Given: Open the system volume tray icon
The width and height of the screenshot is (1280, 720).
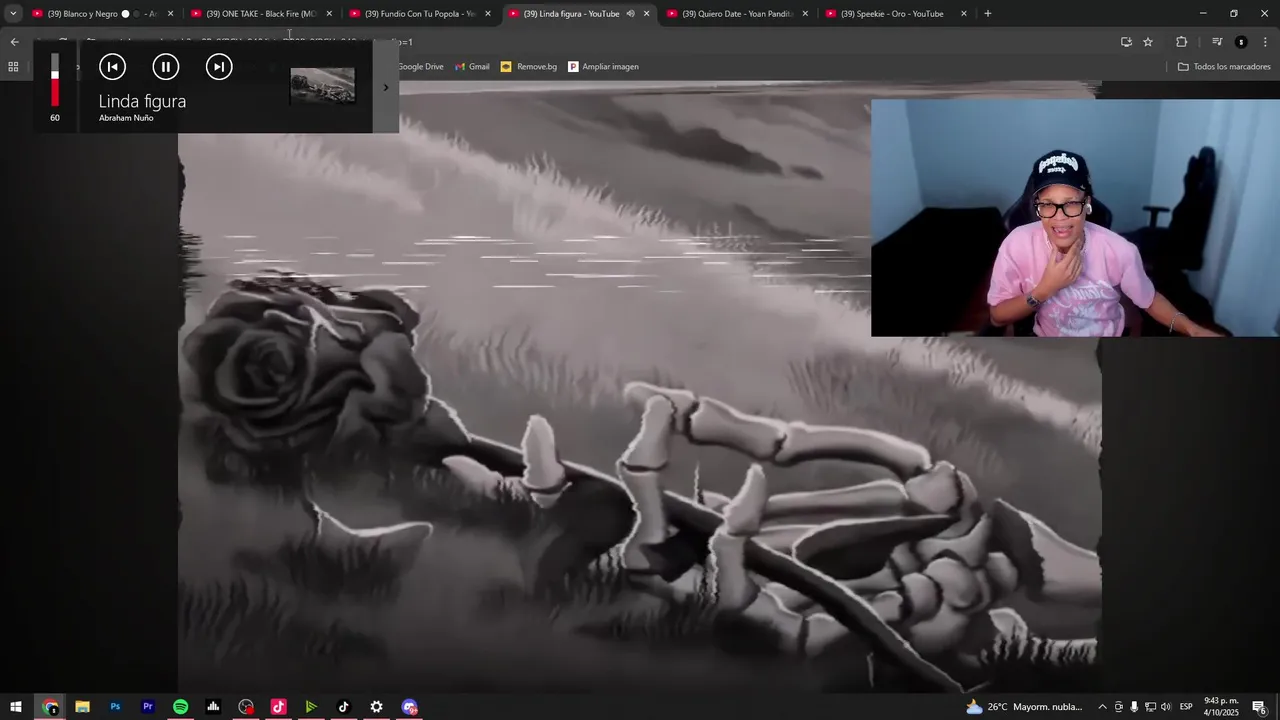Looking at the screenshot, I should [x=1166, y=707].
